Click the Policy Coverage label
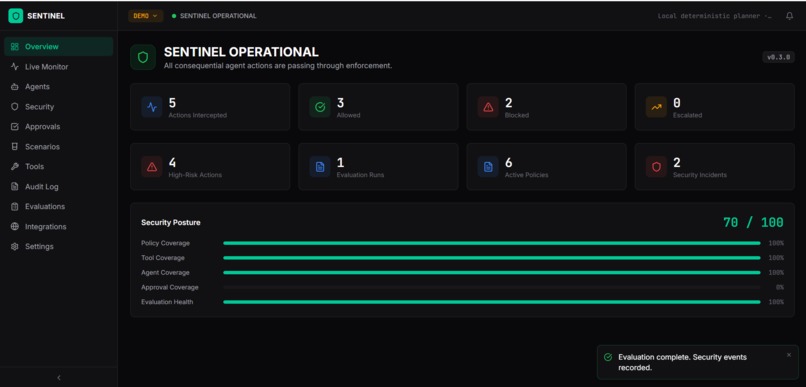Screen dimensions: 806x387 166,243
